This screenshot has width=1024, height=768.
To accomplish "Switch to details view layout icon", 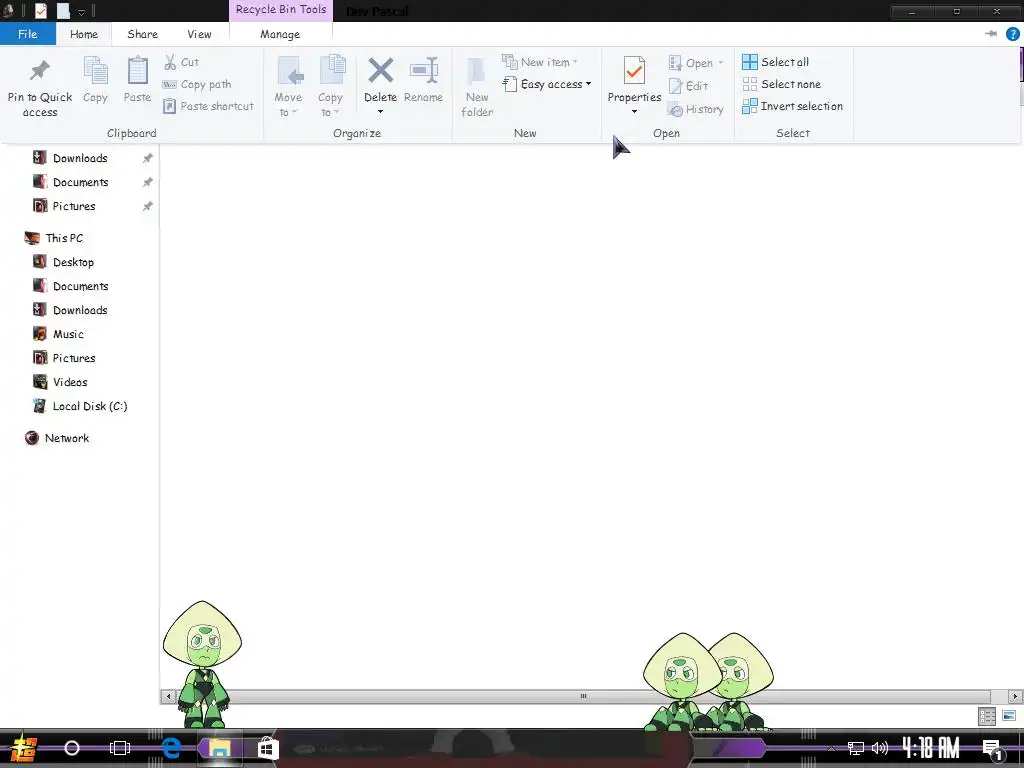I will coord(987,716).
